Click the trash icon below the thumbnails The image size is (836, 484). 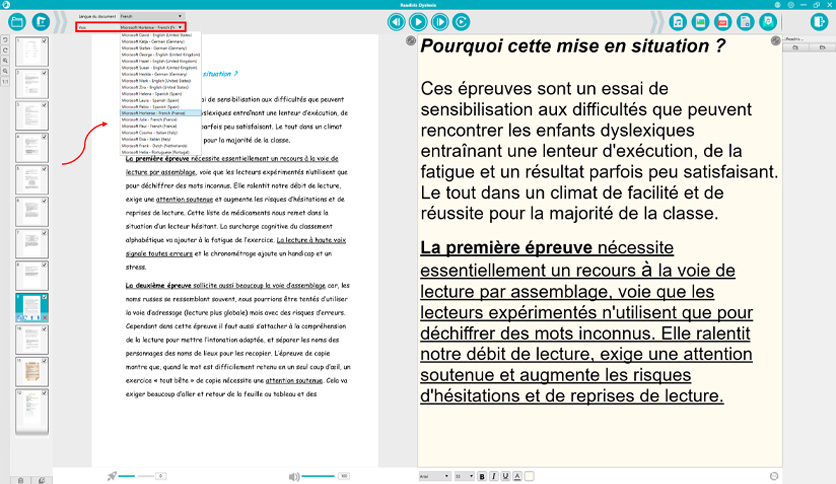[21, 480]
